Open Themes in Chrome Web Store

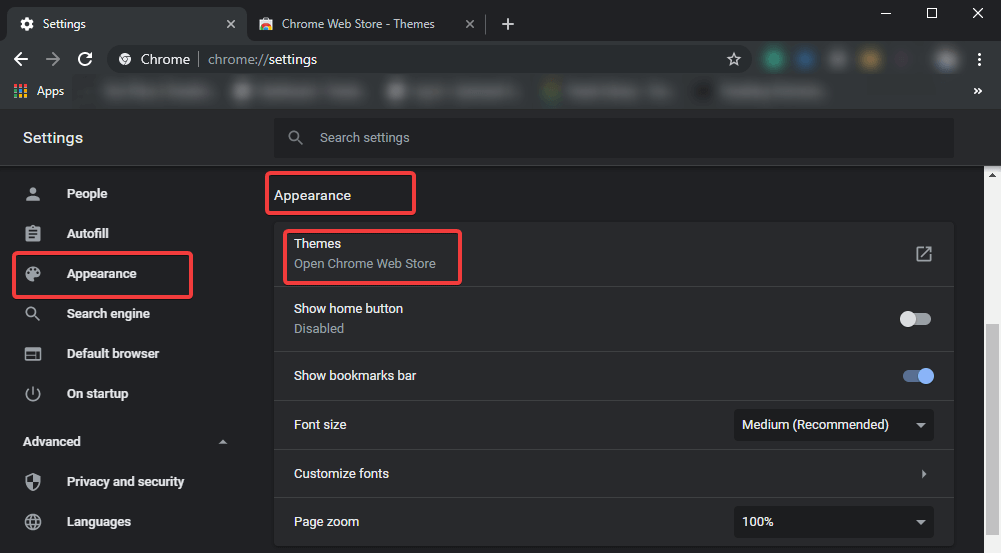[613, 254]
